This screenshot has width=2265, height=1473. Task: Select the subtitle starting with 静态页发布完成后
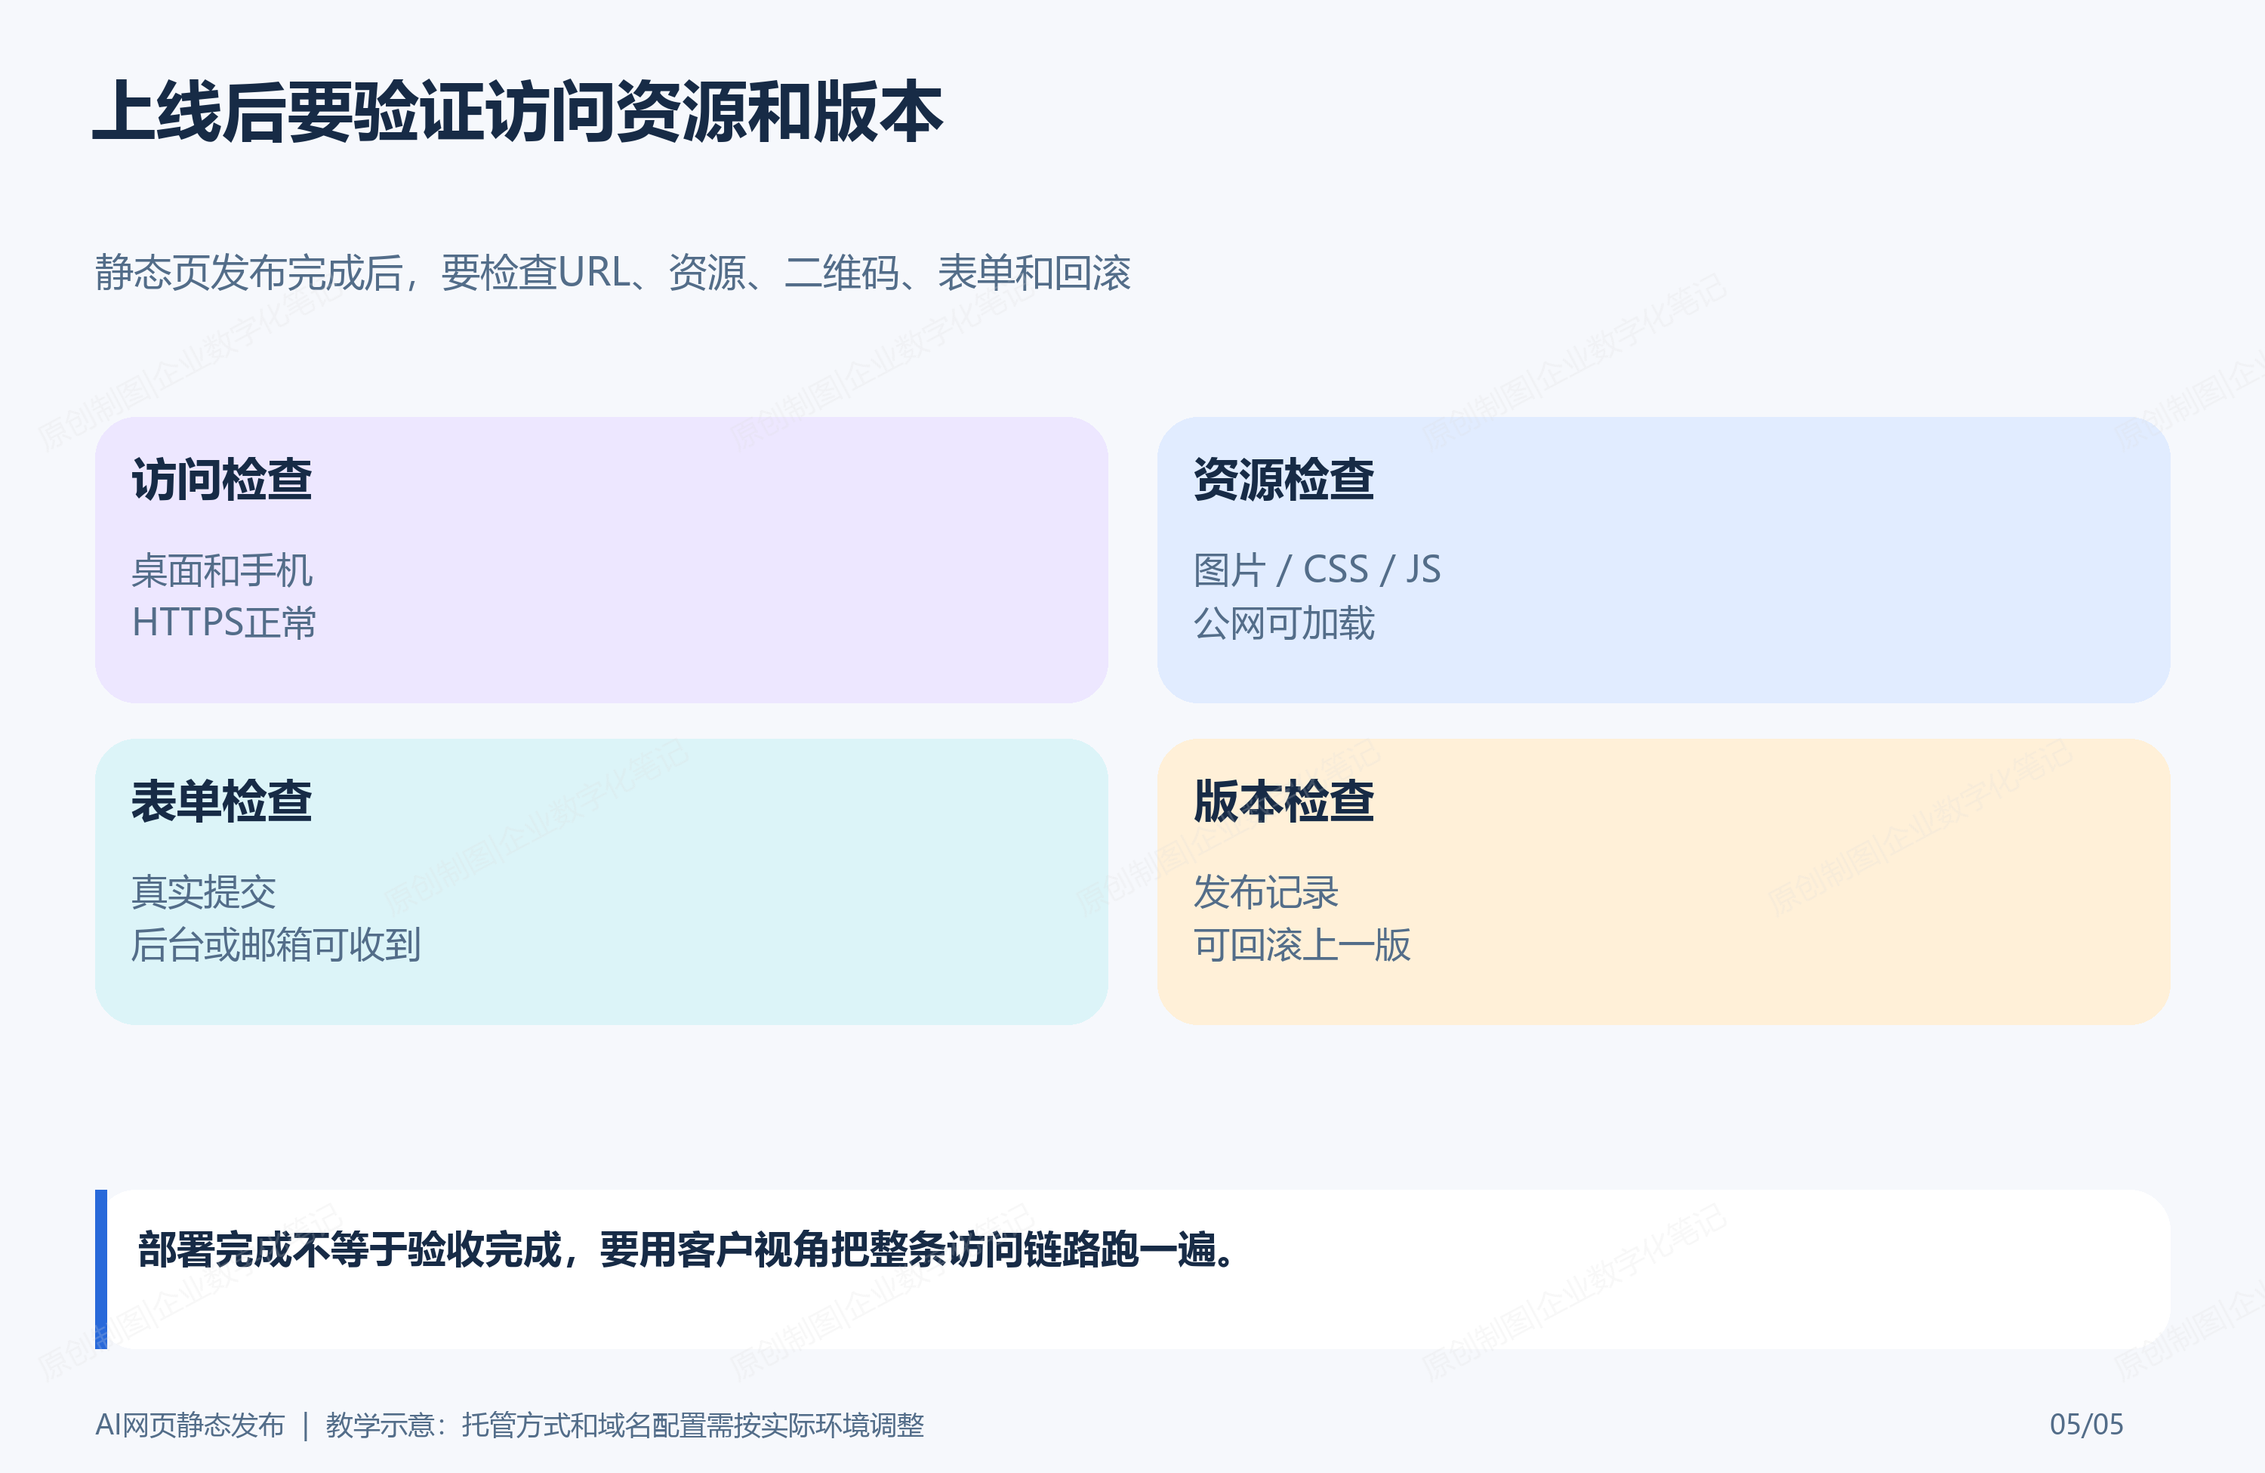[613, 273]
